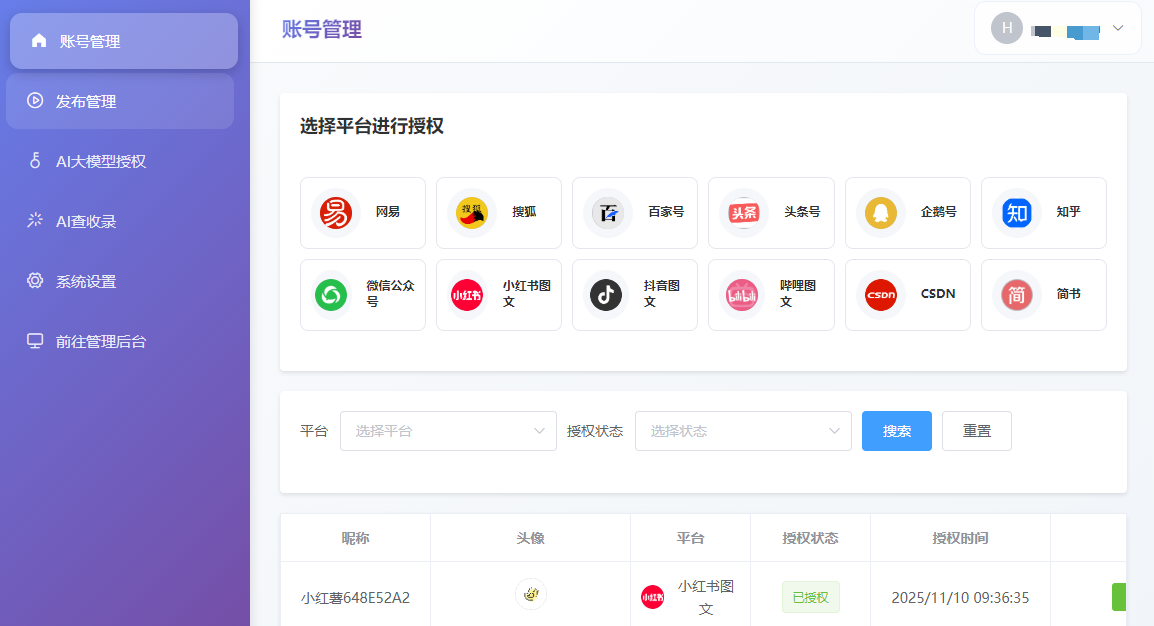Click the avatar thumbnail of 小红薯648E52A2
Screen dimensions: 1154x626
(x=531, y=594)
